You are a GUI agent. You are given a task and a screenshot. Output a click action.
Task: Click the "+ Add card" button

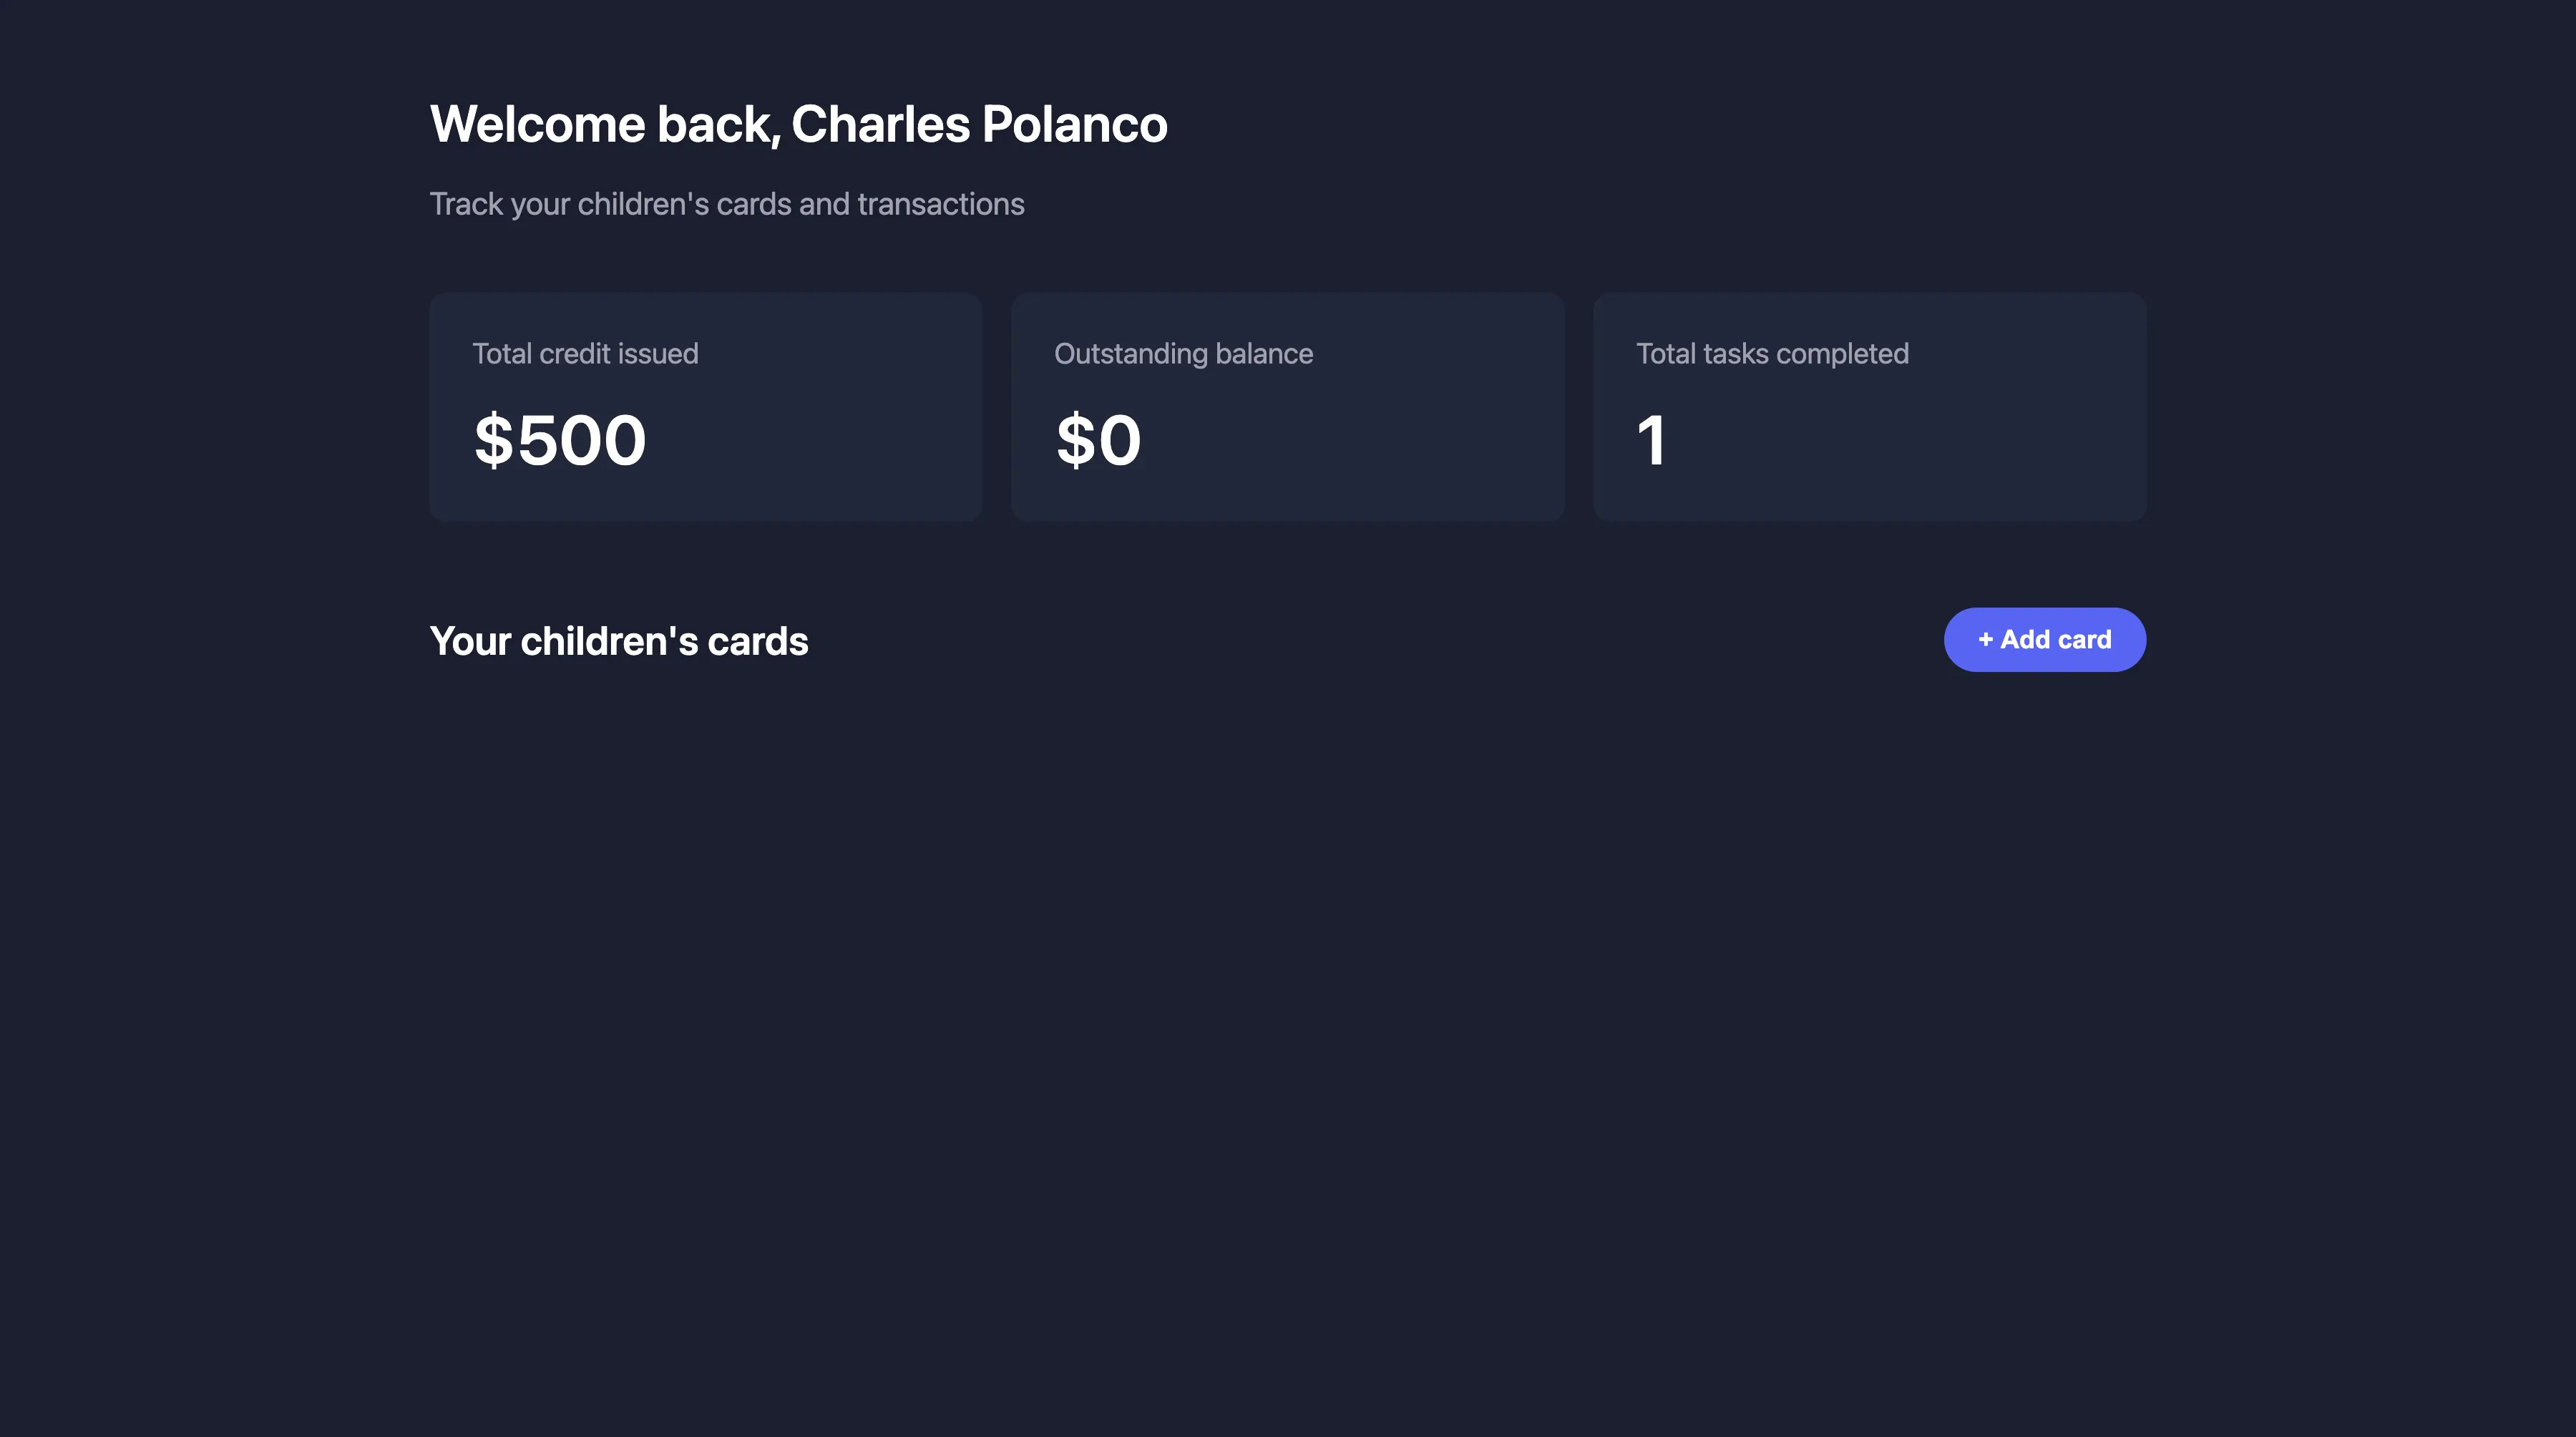coord(2044,639)
